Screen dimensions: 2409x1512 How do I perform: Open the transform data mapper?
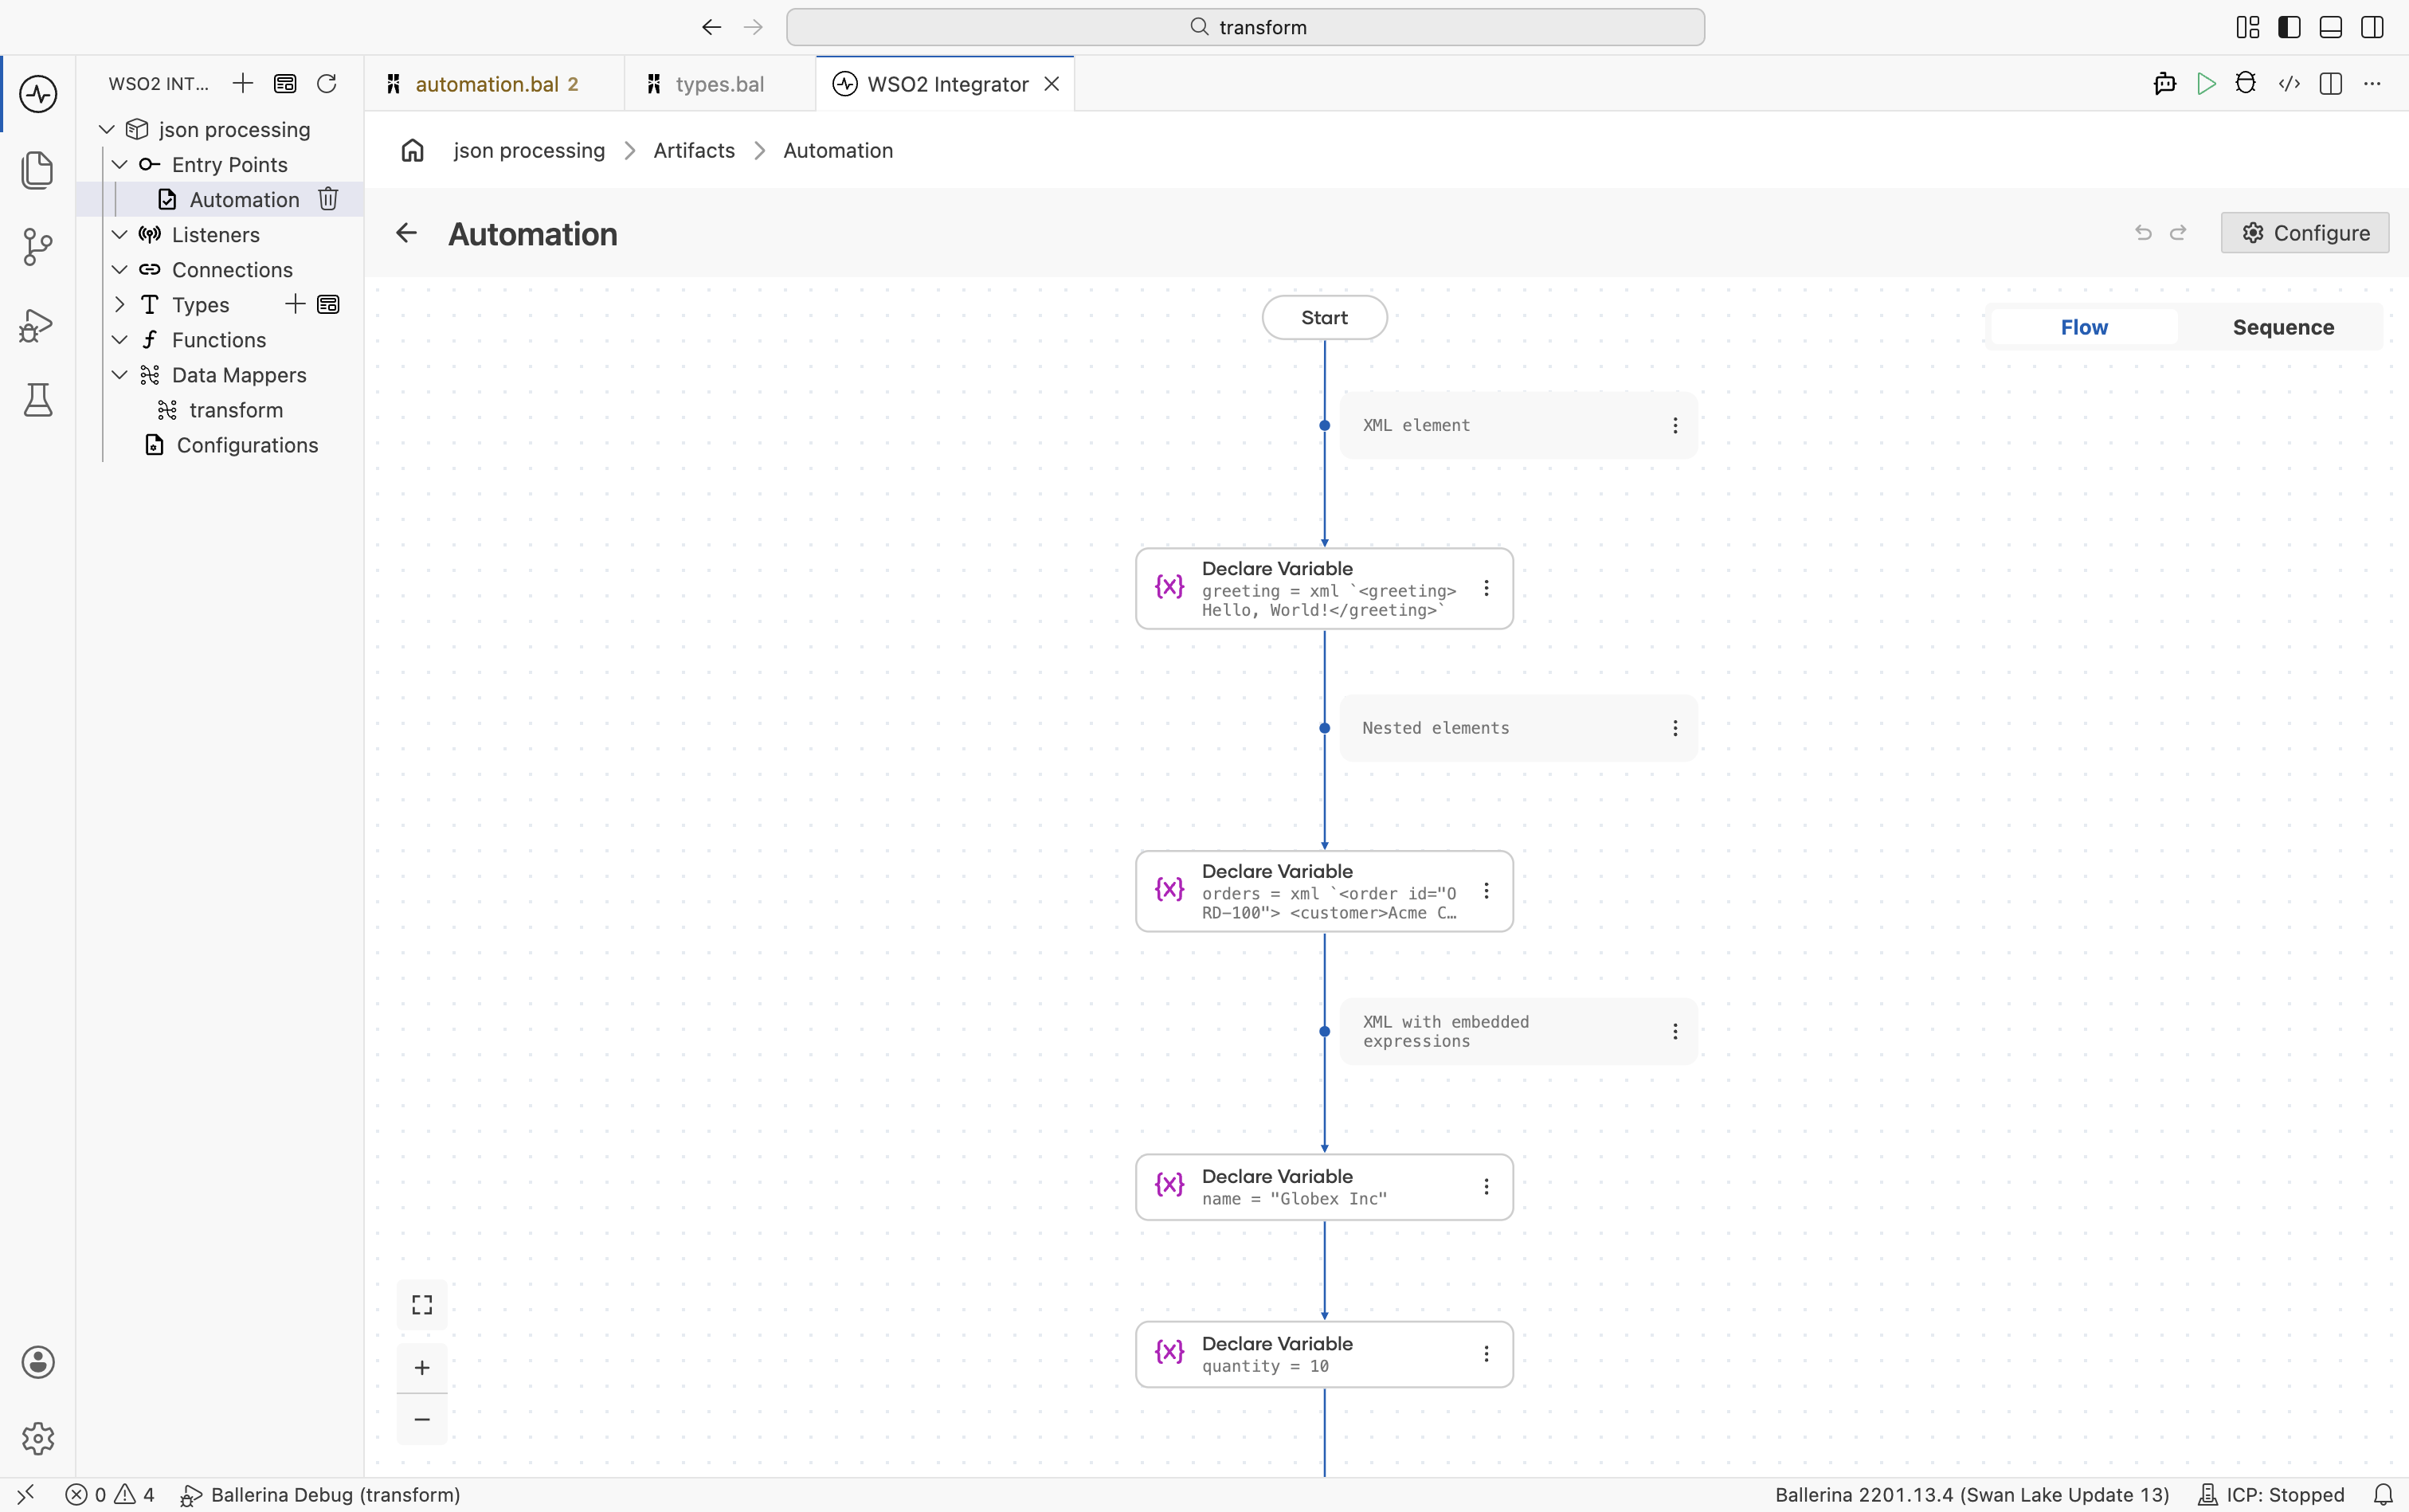[x=236, y=410]
